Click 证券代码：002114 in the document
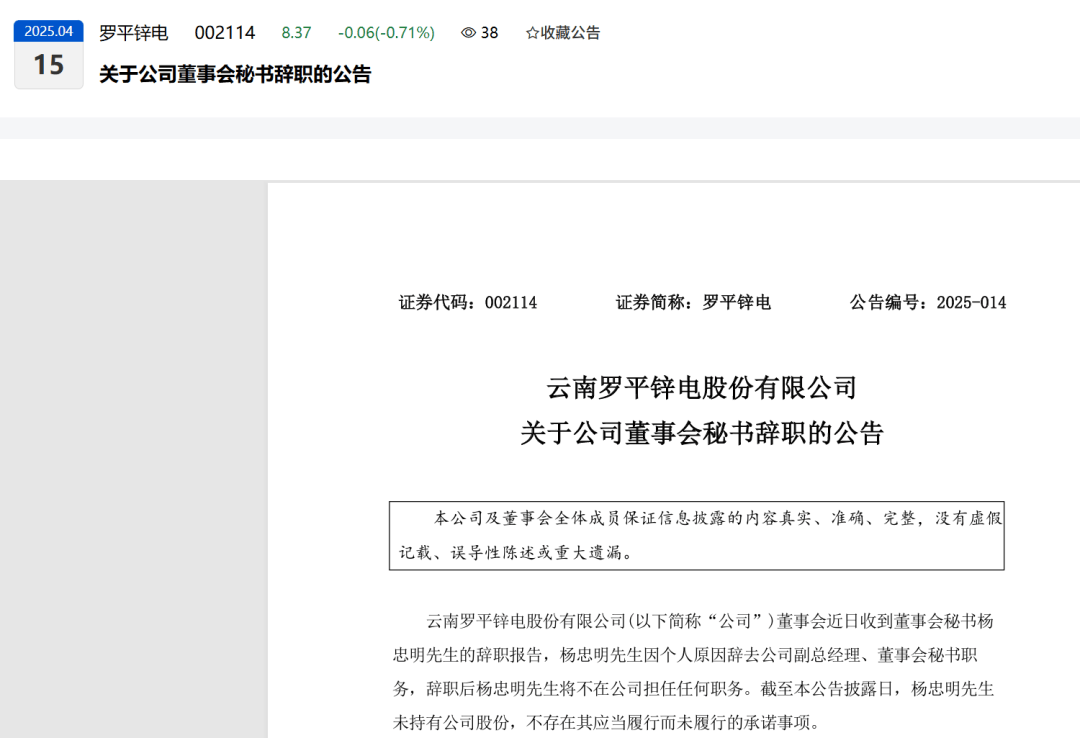The width and height of the screenshot is (1080, 738). (x=468, y=303)
